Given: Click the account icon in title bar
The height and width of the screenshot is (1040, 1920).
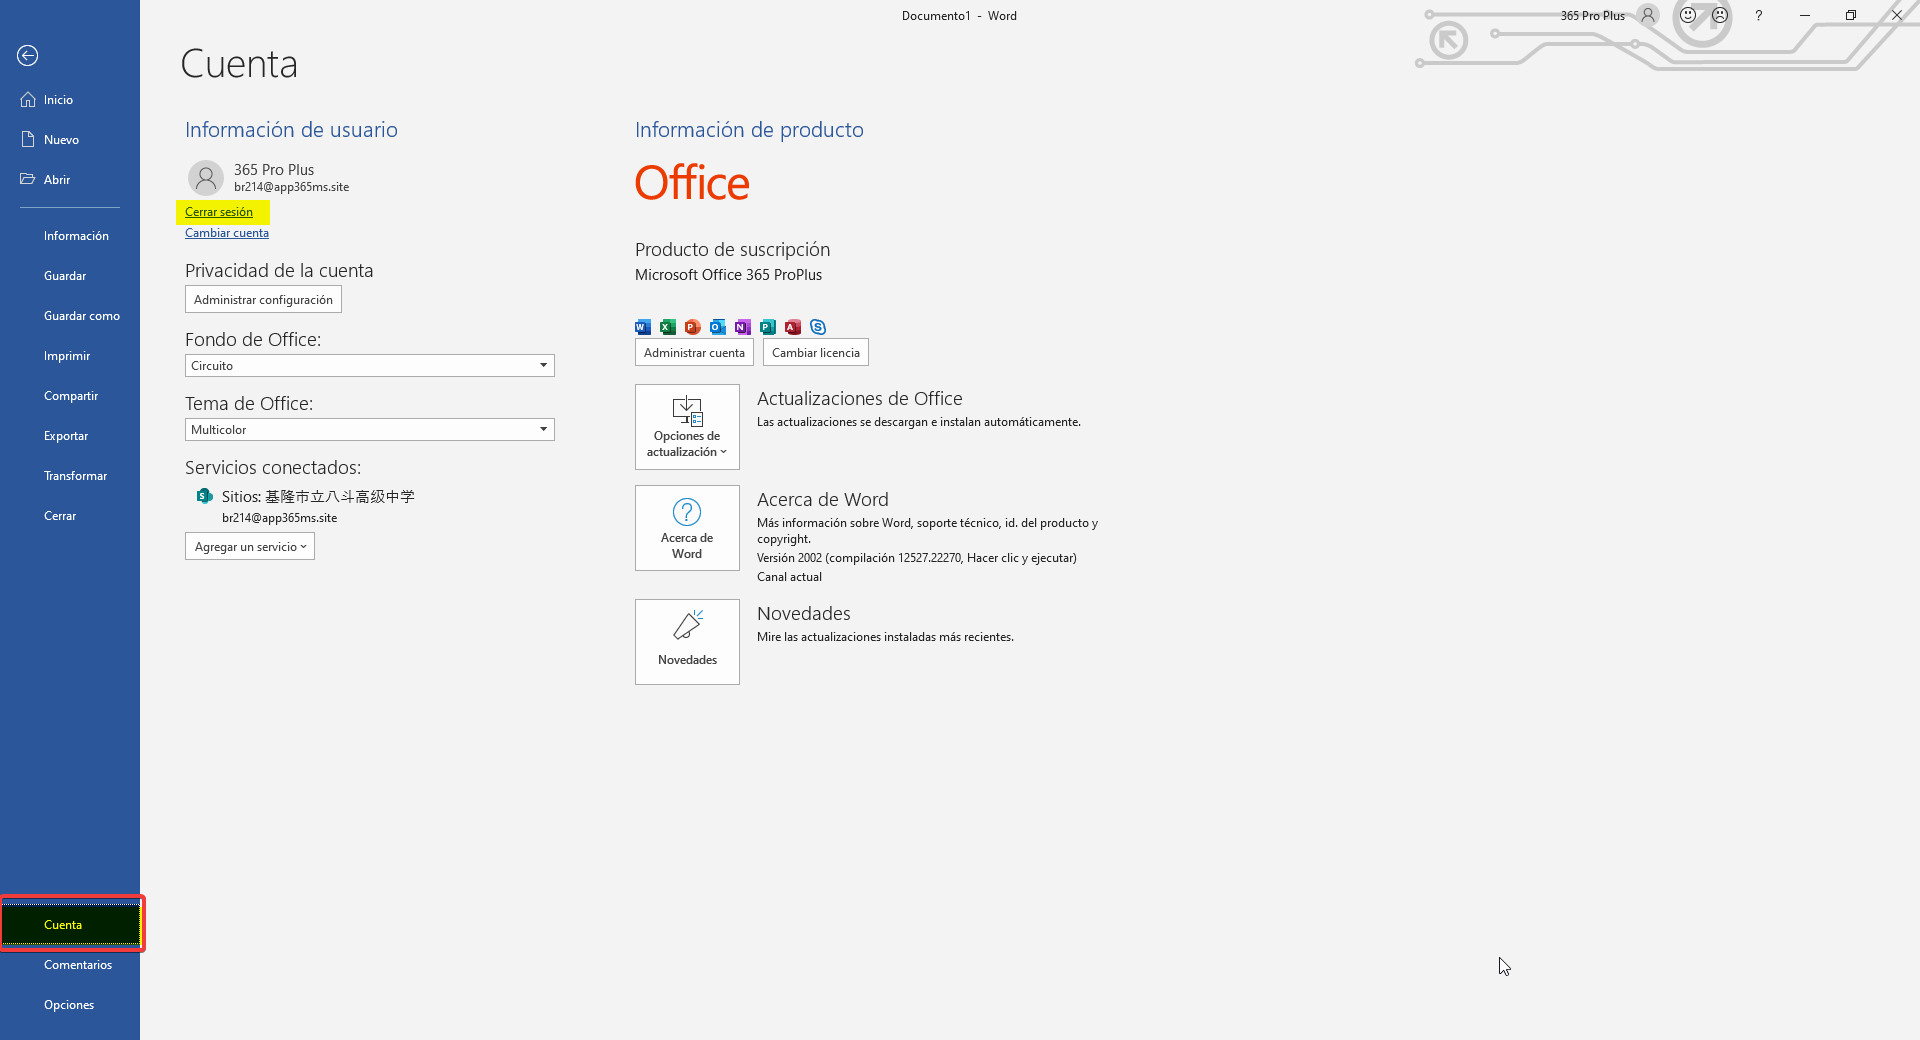Looking at the screenshot, I should [1648, 16].
